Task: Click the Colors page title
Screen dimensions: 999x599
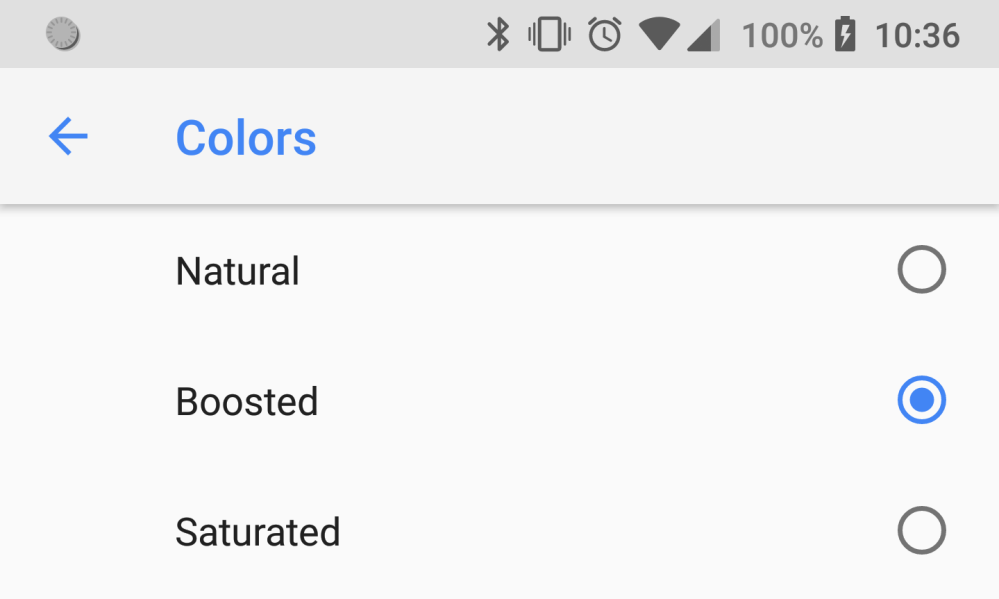Action: point(246,137)
